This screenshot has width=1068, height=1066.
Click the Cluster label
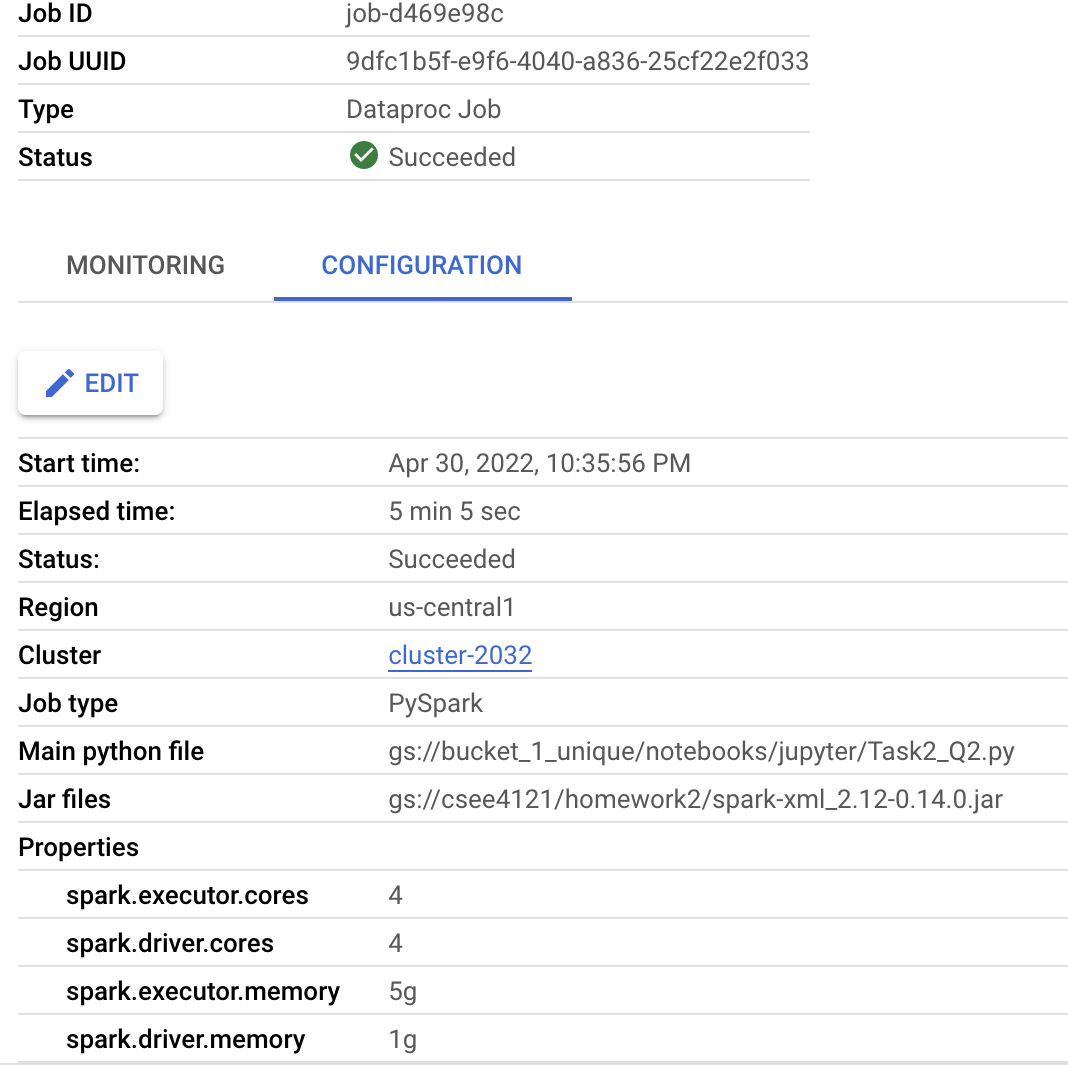tap(59, 655)
